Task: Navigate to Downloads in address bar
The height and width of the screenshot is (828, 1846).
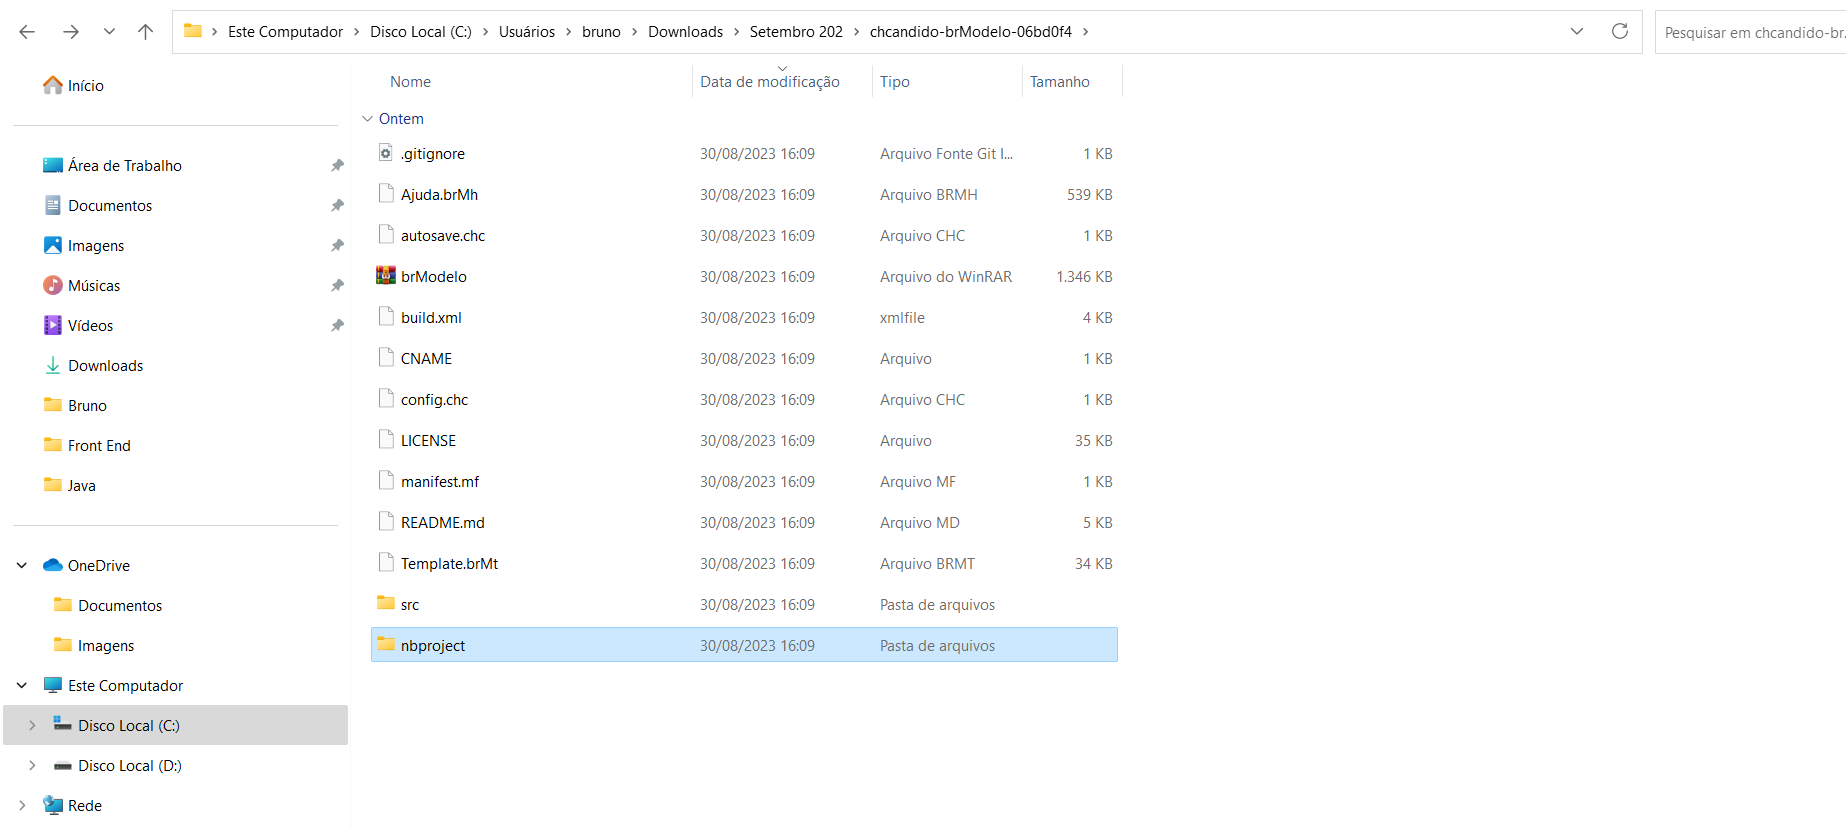Action: pos(685,32)
